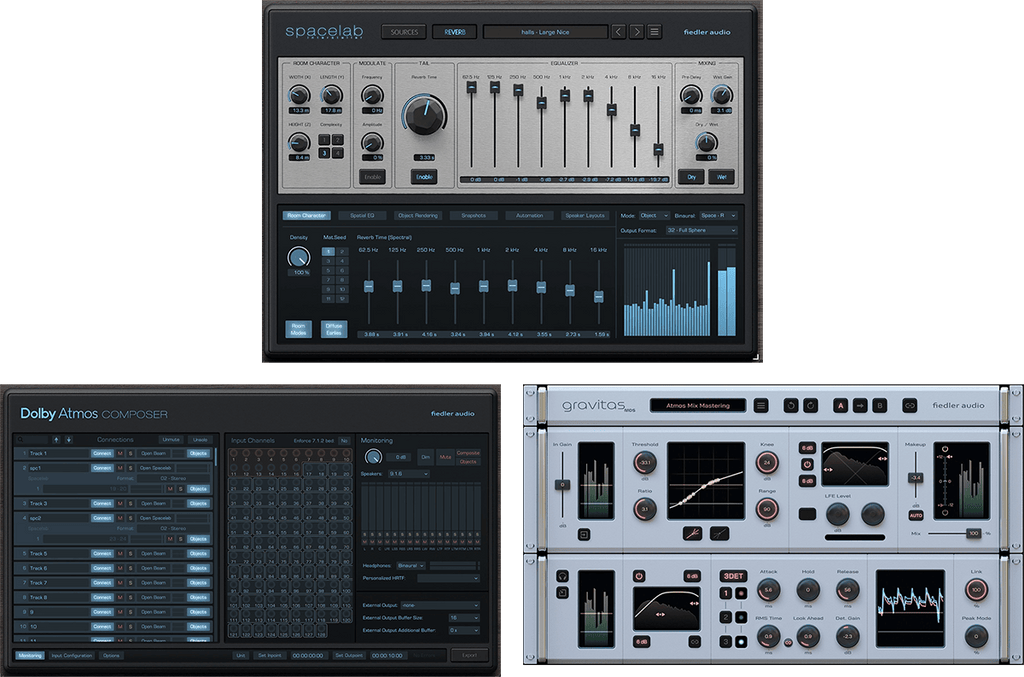Move connection up with the arrow icon
Image resolution: width=1024 pixels, height=677 pixels.
56,439
